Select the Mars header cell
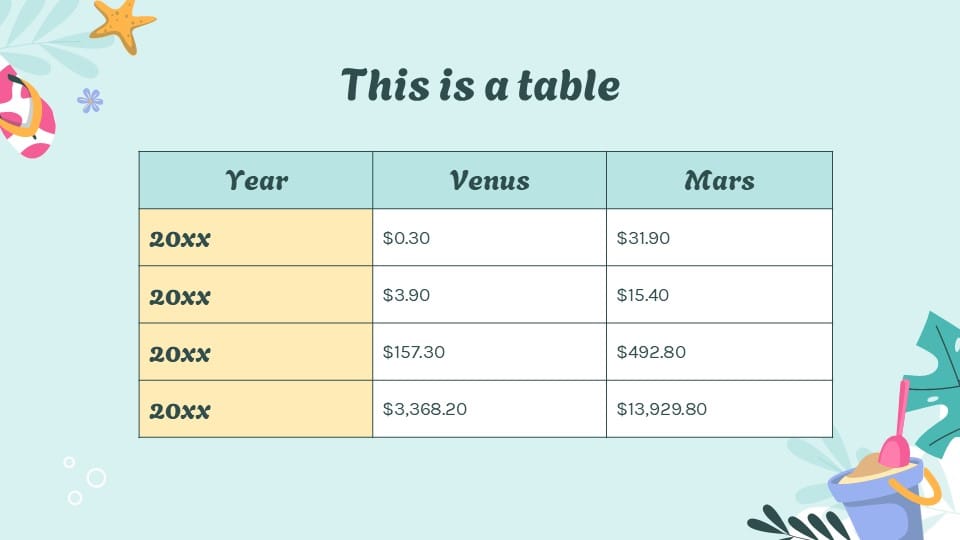 tap(719, 180)
